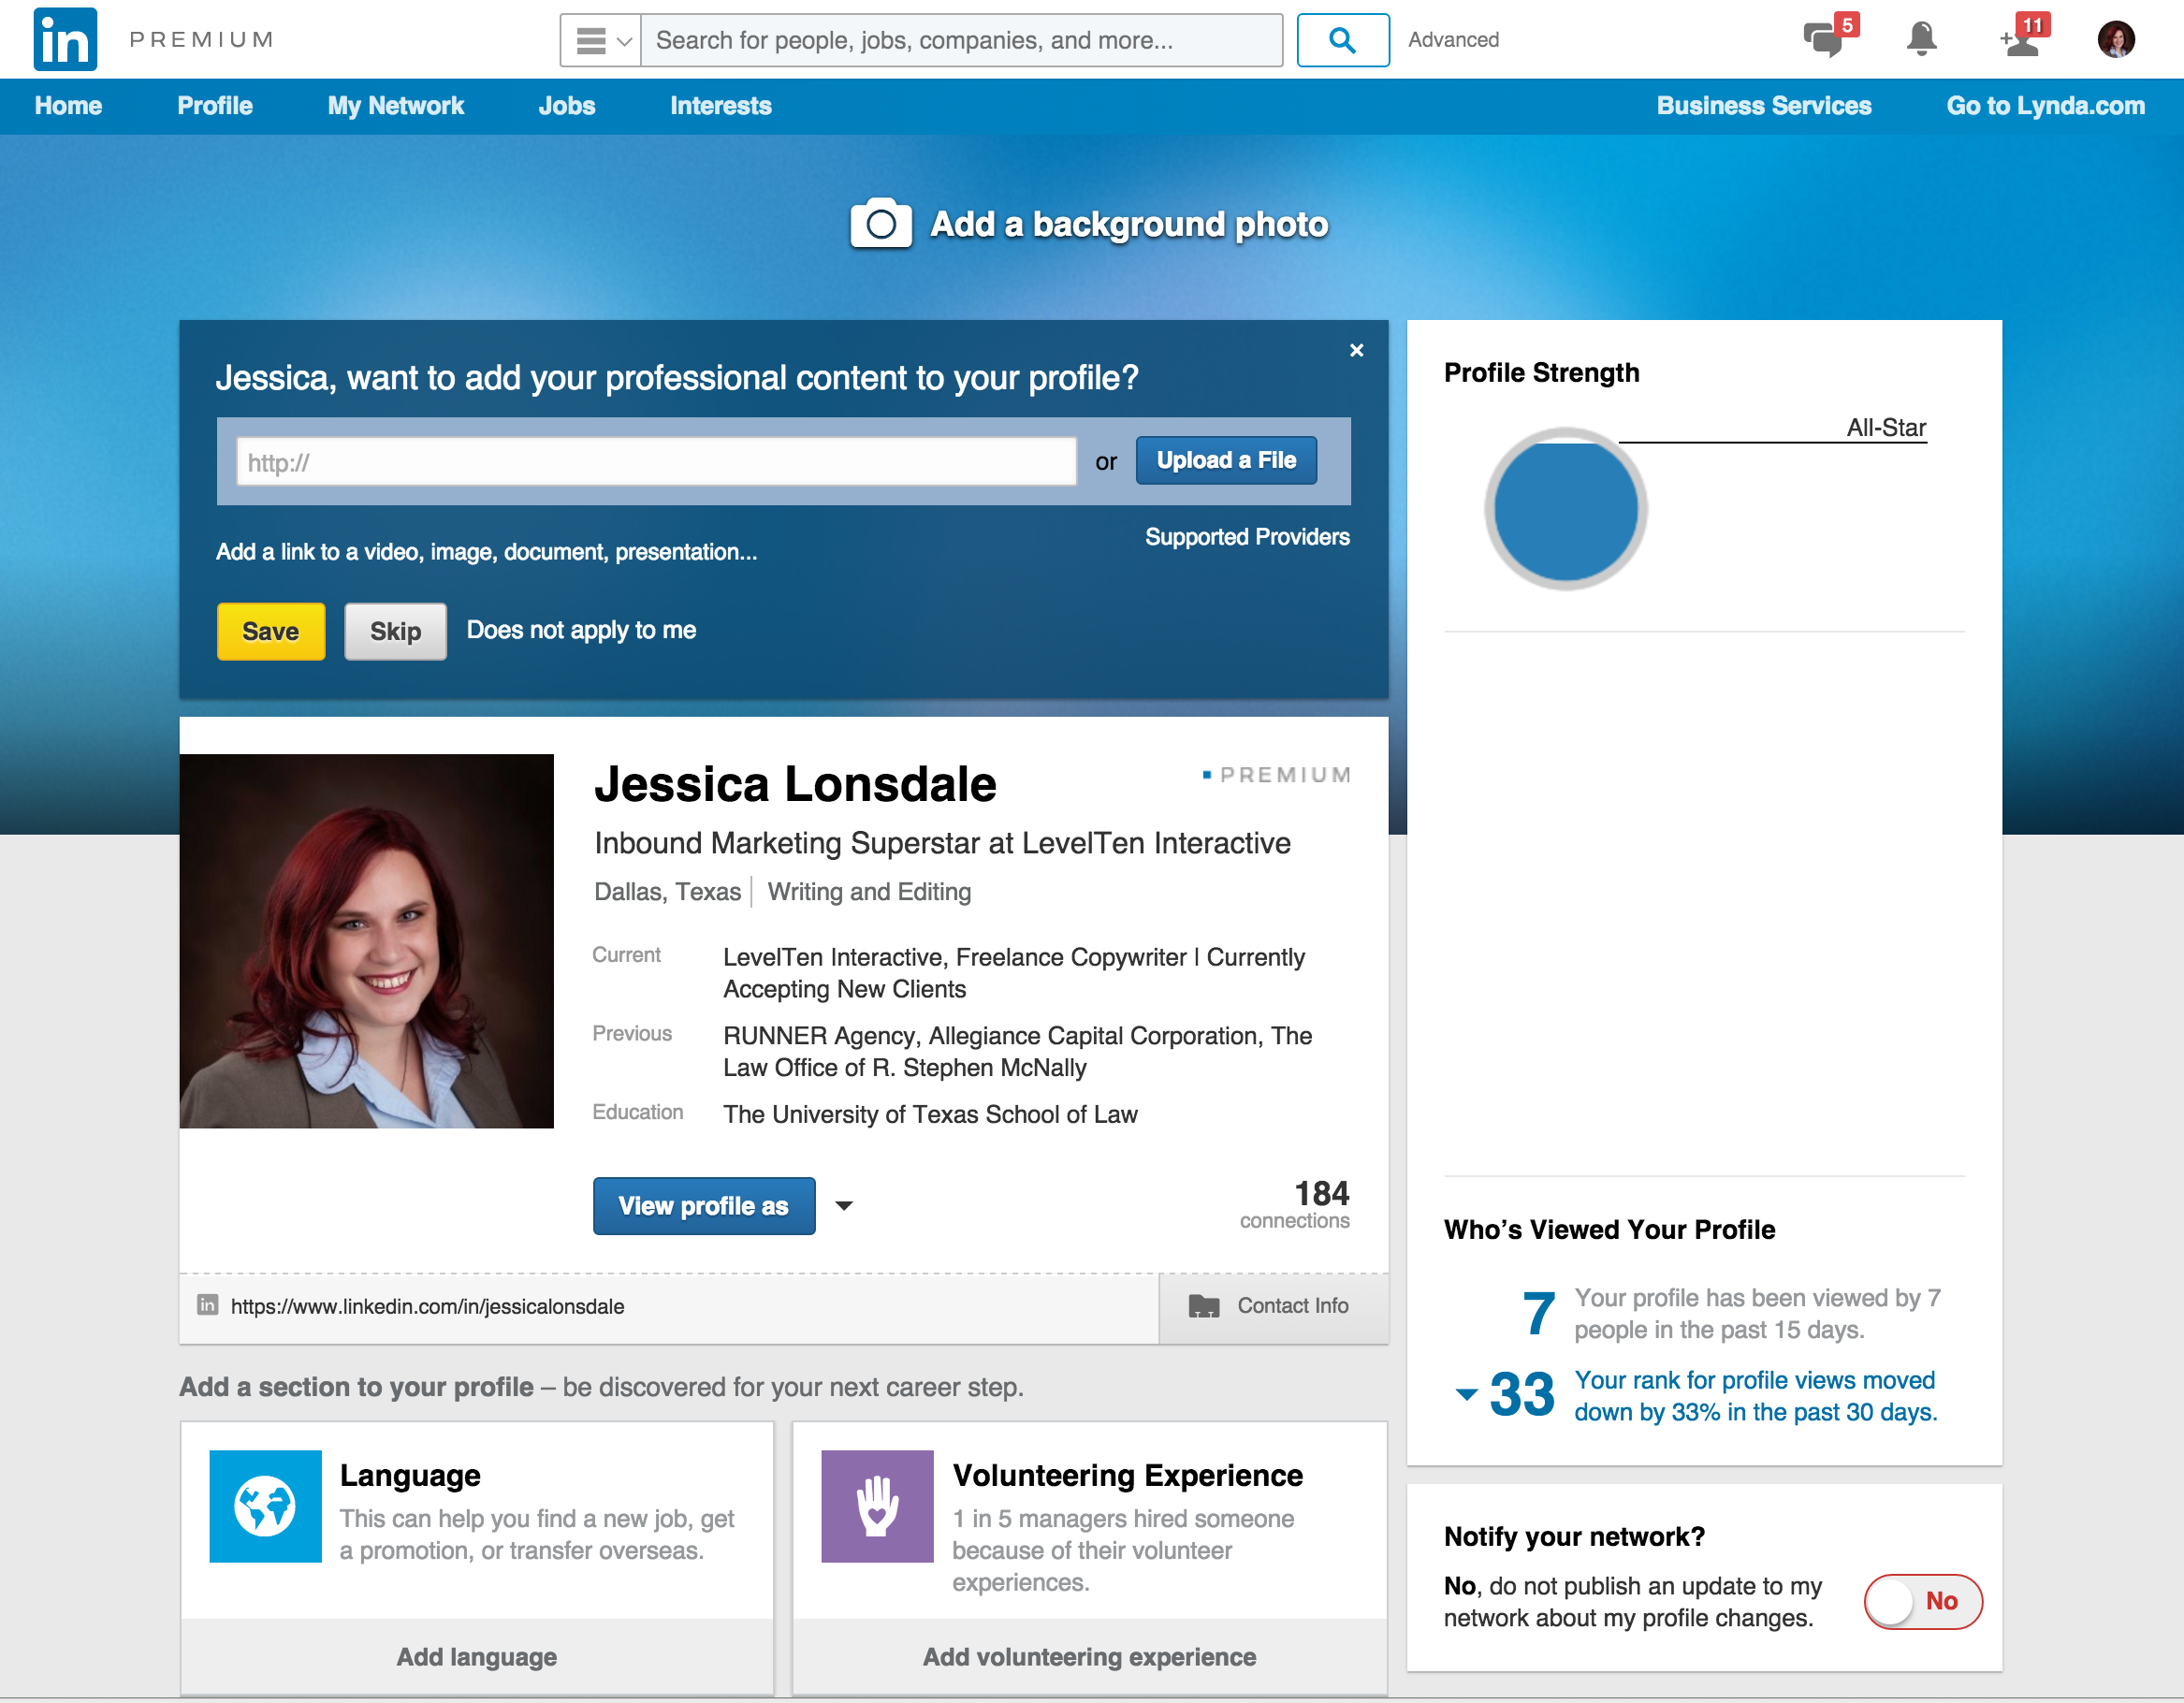Open the My Network menu
This screenshot has height=1703, width=2184.
click(x=395, y=105)
